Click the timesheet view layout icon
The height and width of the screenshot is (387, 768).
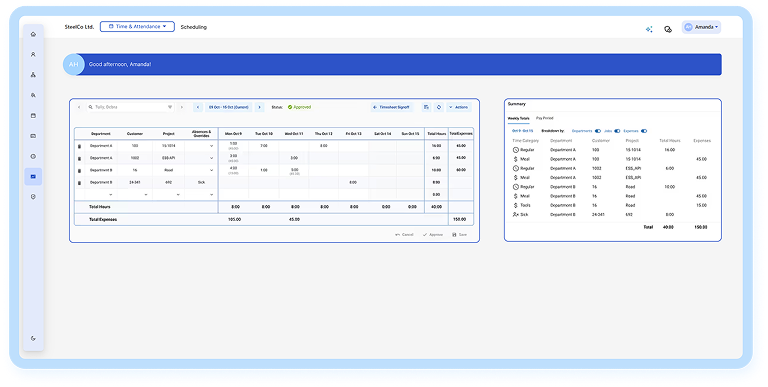(426, 107)
